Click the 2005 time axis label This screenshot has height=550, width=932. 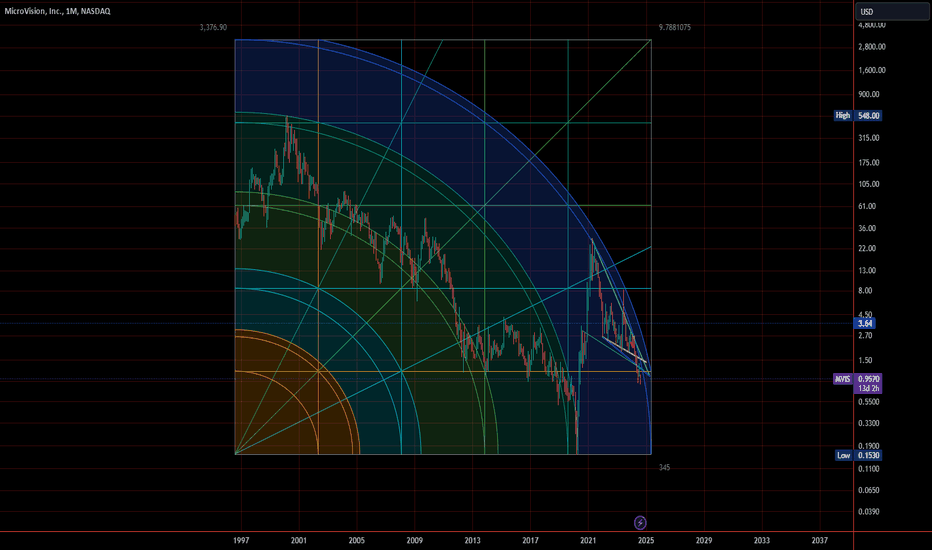(x=357, y=540)
